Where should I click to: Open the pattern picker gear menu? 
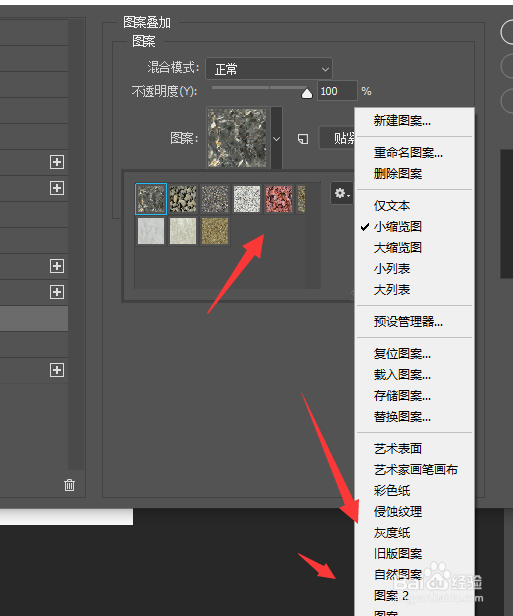pos(342,193)
